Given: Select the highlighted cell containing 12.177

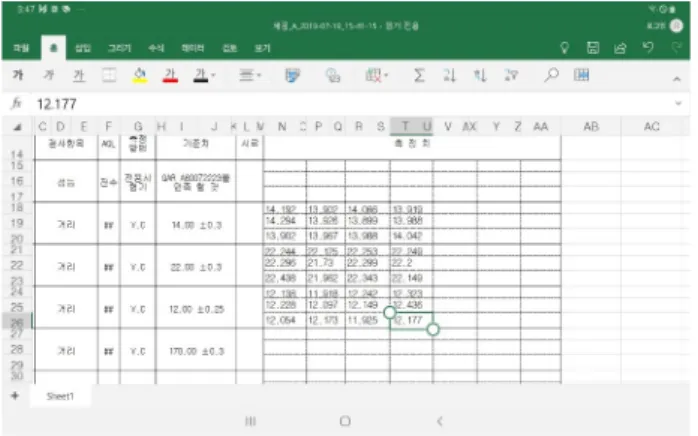Looking at the screenshot, I should (x=411, y=320).
